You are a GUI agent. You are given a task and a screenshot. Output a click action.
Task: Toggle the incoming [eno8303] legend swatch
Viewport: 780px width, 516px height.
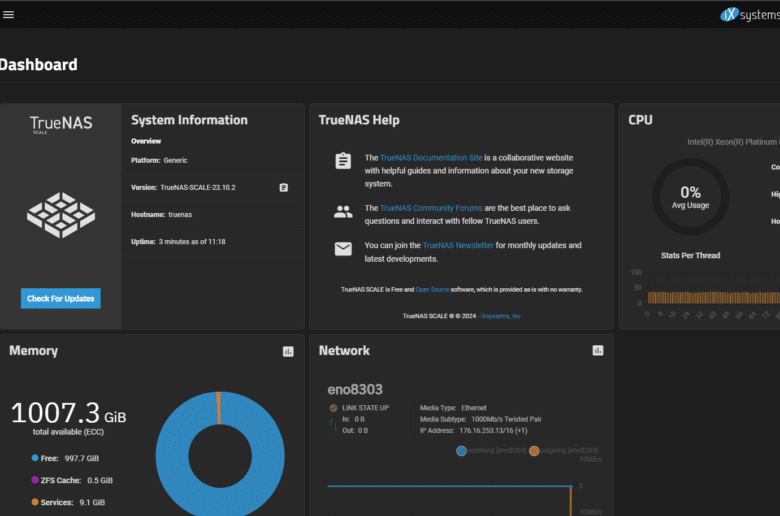click(x=461, y=451)
